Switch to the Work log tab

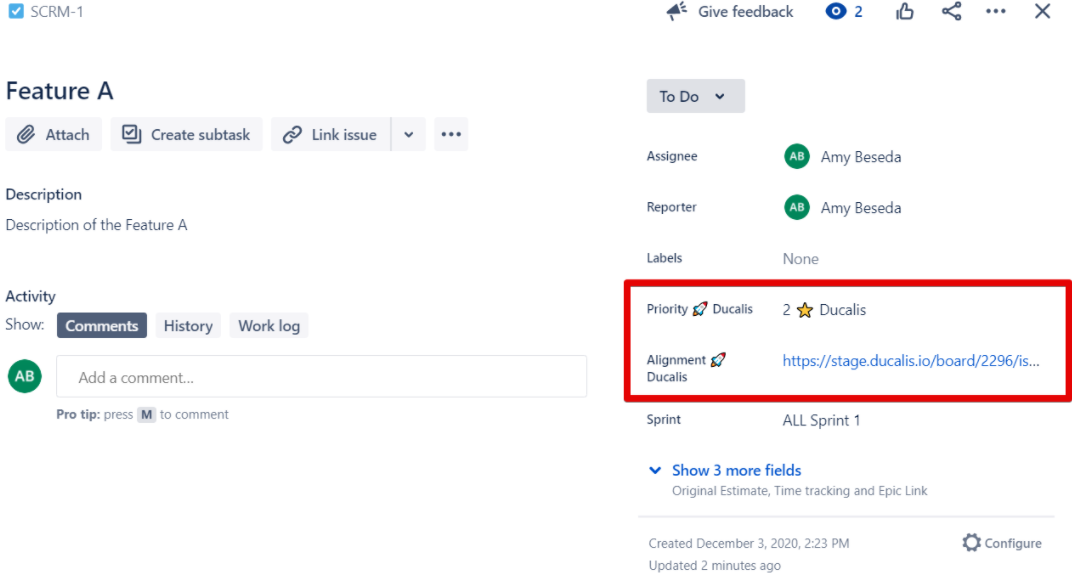point(269,326)
